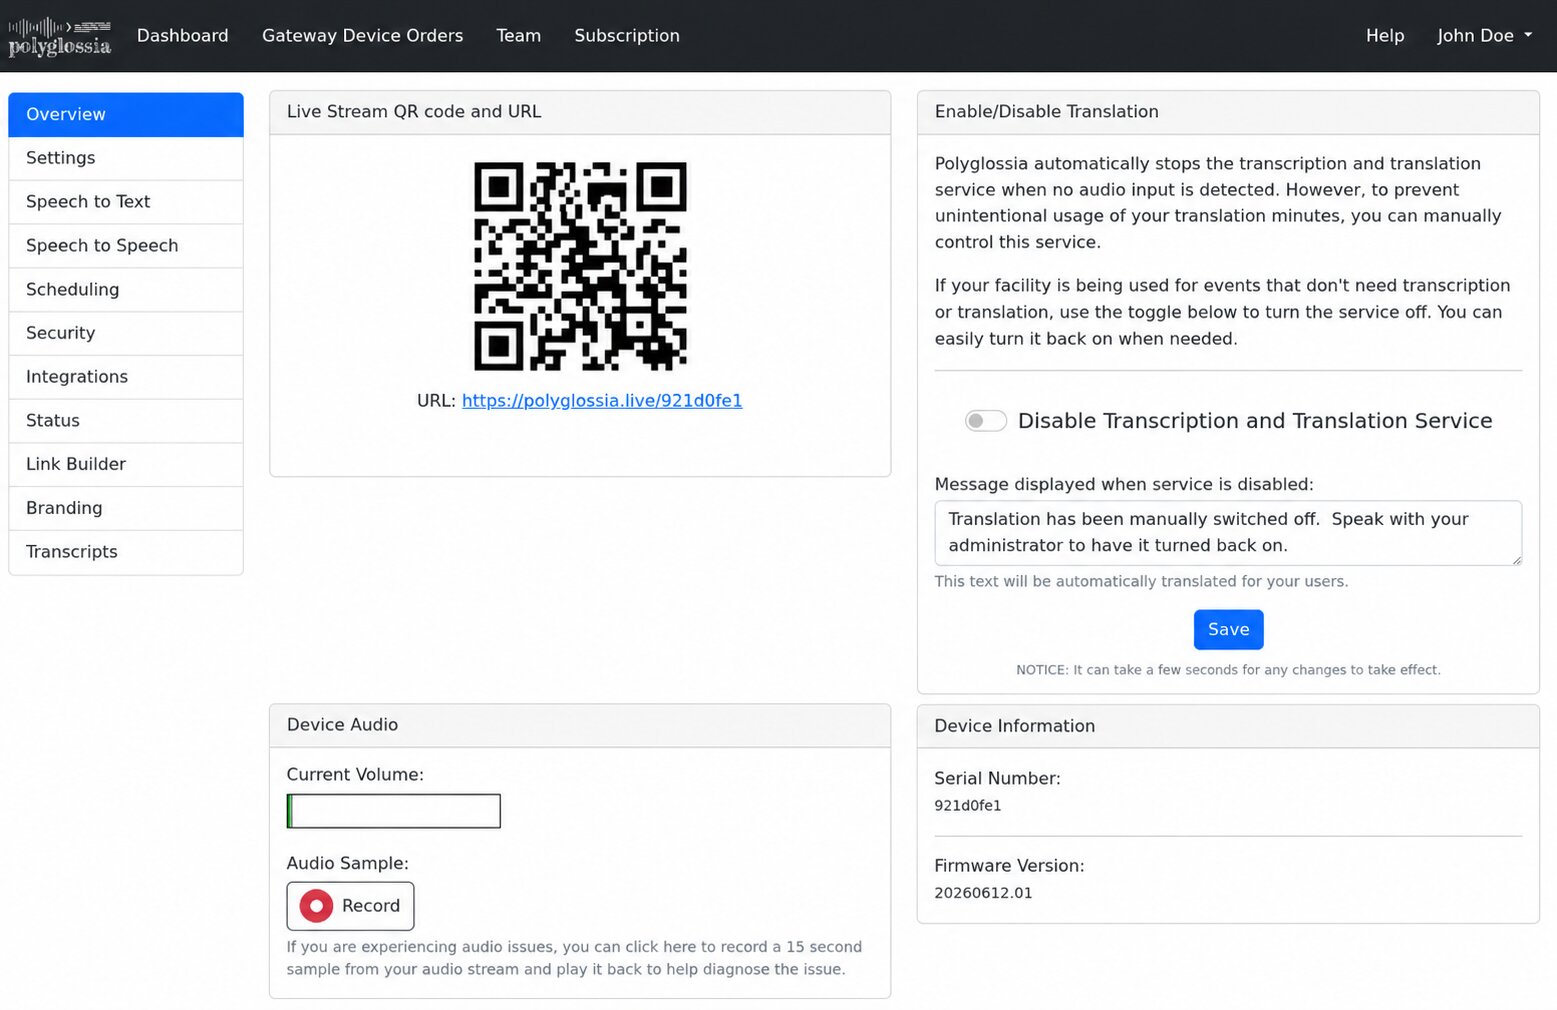Click 'This text will be automatically translated' hint
Screen dimensions: 1557x1010
1141,582
